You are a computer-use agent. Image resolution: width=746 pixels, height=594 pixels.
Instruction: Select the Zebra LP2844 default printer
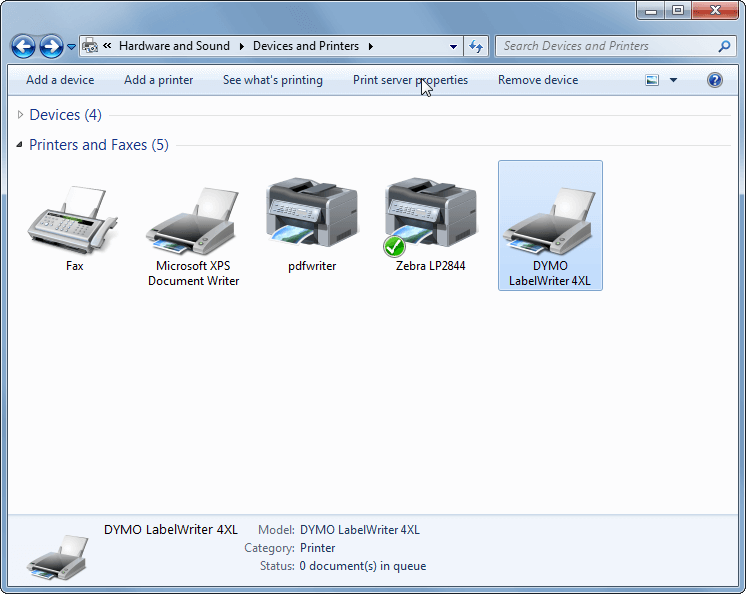pos(431,224)
